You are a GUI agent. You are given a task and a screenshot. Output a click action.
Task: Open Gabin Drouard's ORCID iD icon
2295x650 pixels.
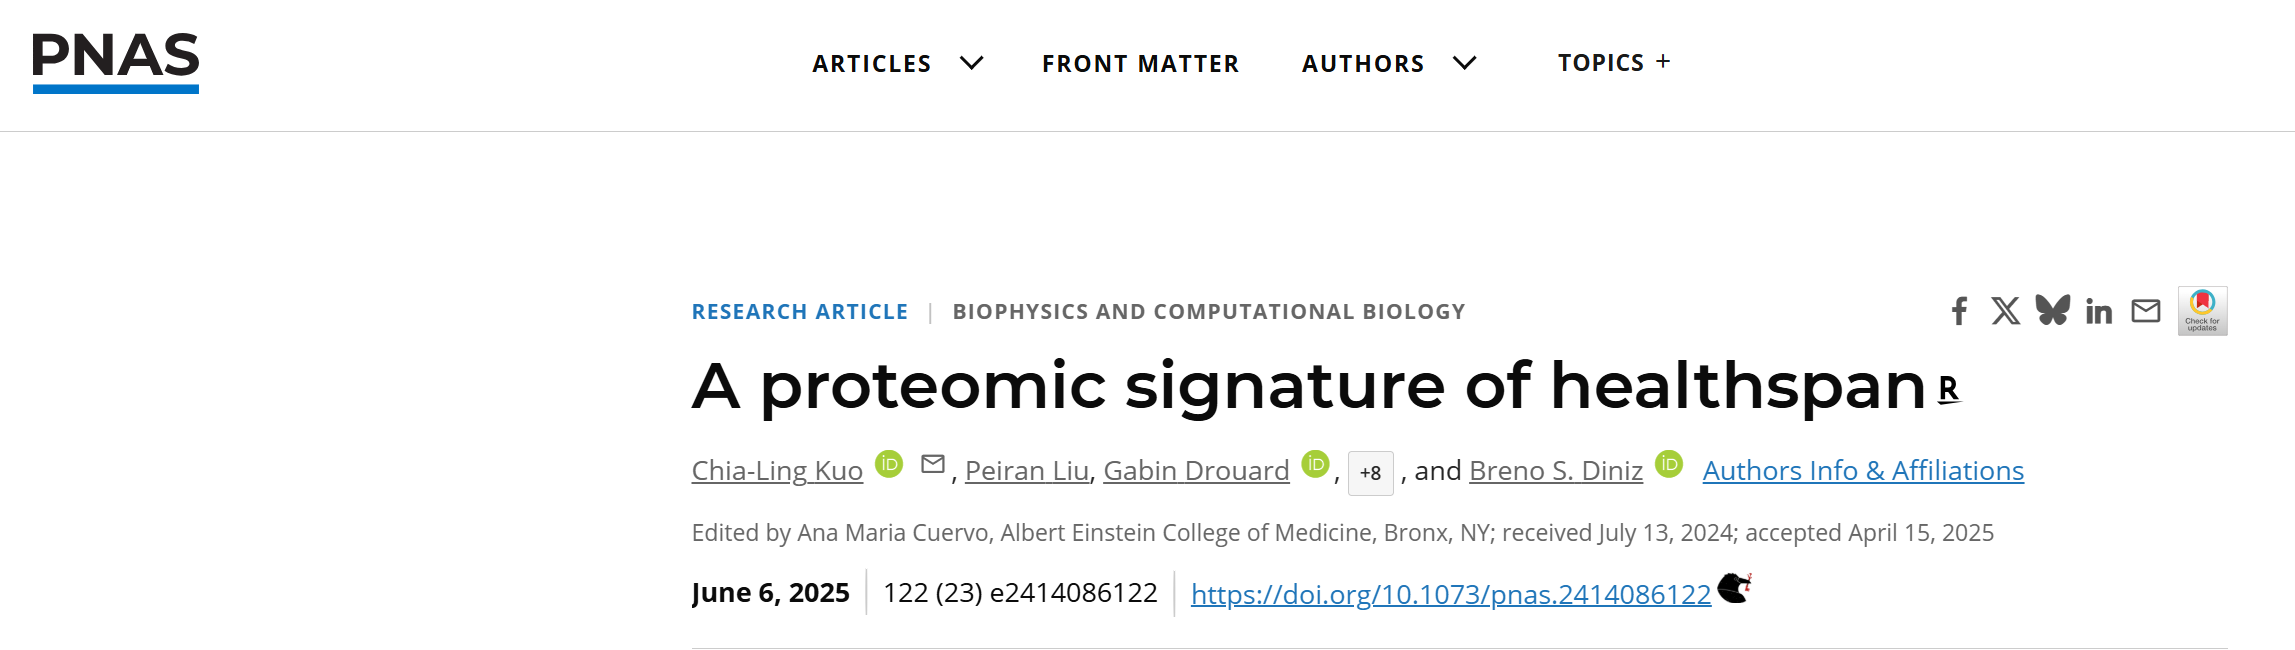(x=1315, y=464)
